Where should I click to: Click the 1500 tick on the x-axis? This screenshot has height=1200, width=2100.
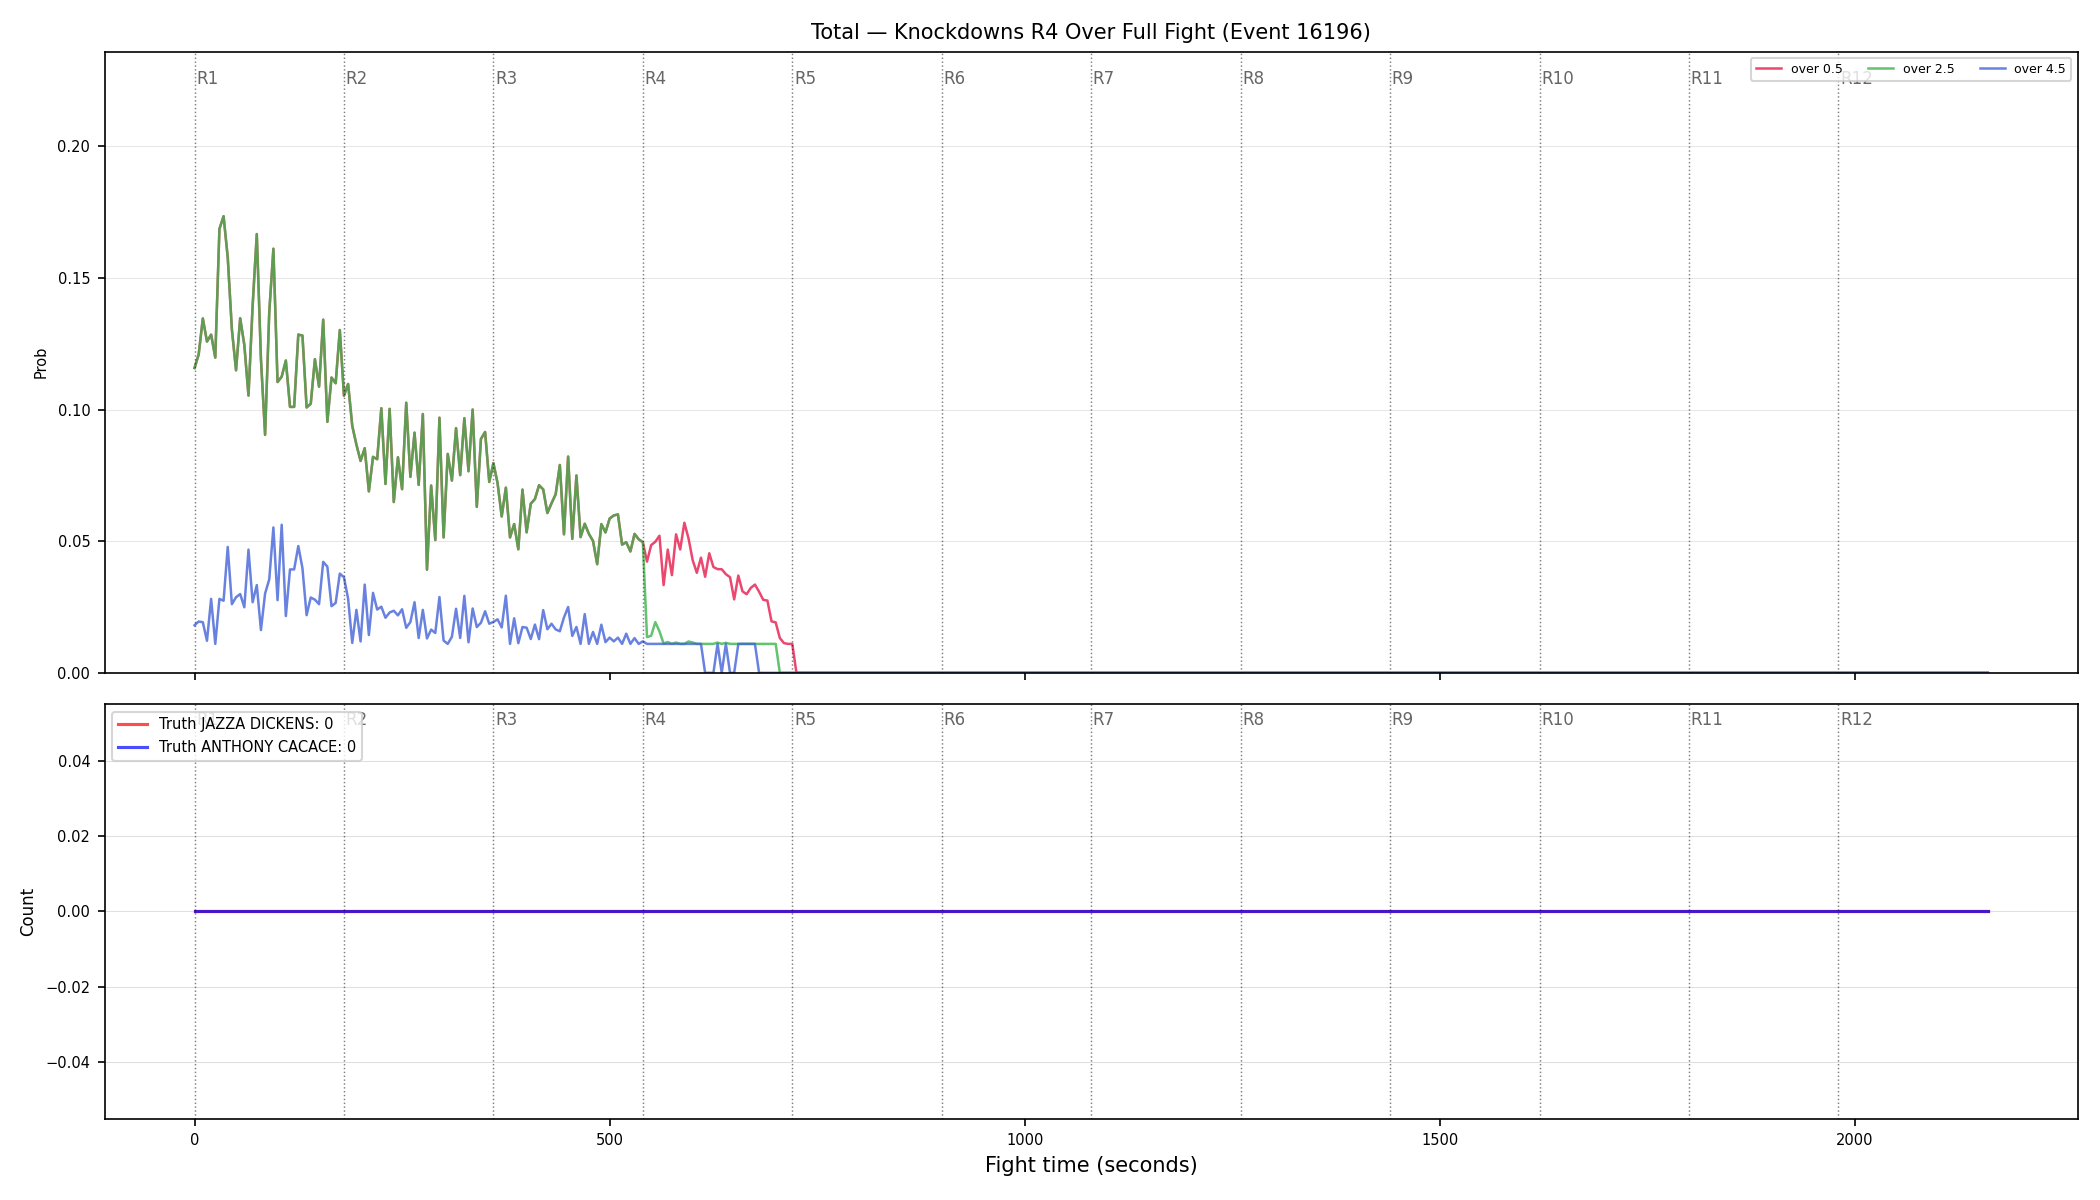[1439, 1139]
